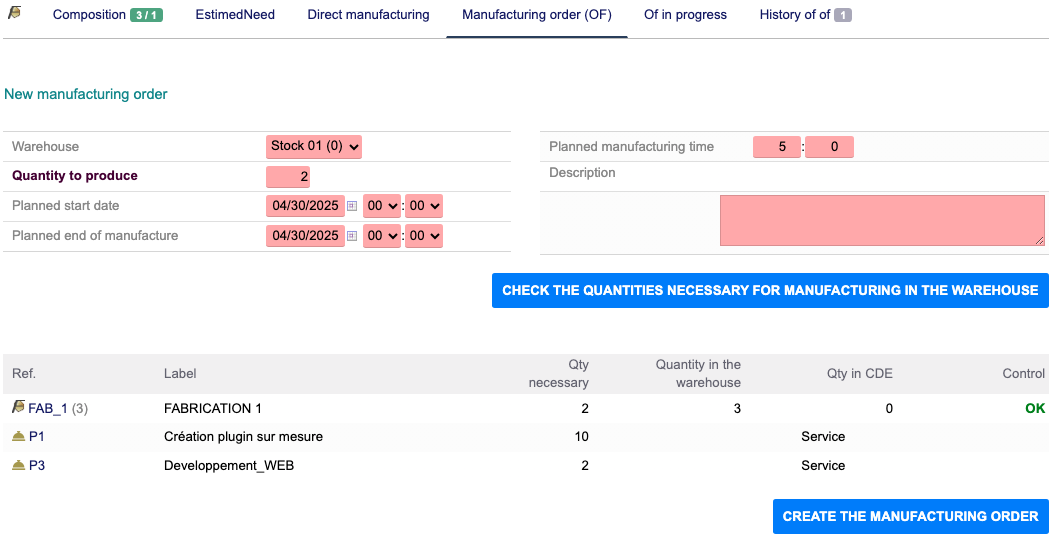Open the planned end hour dropdown
This screenshot has width=1062, height=542.
coord(381,236)
